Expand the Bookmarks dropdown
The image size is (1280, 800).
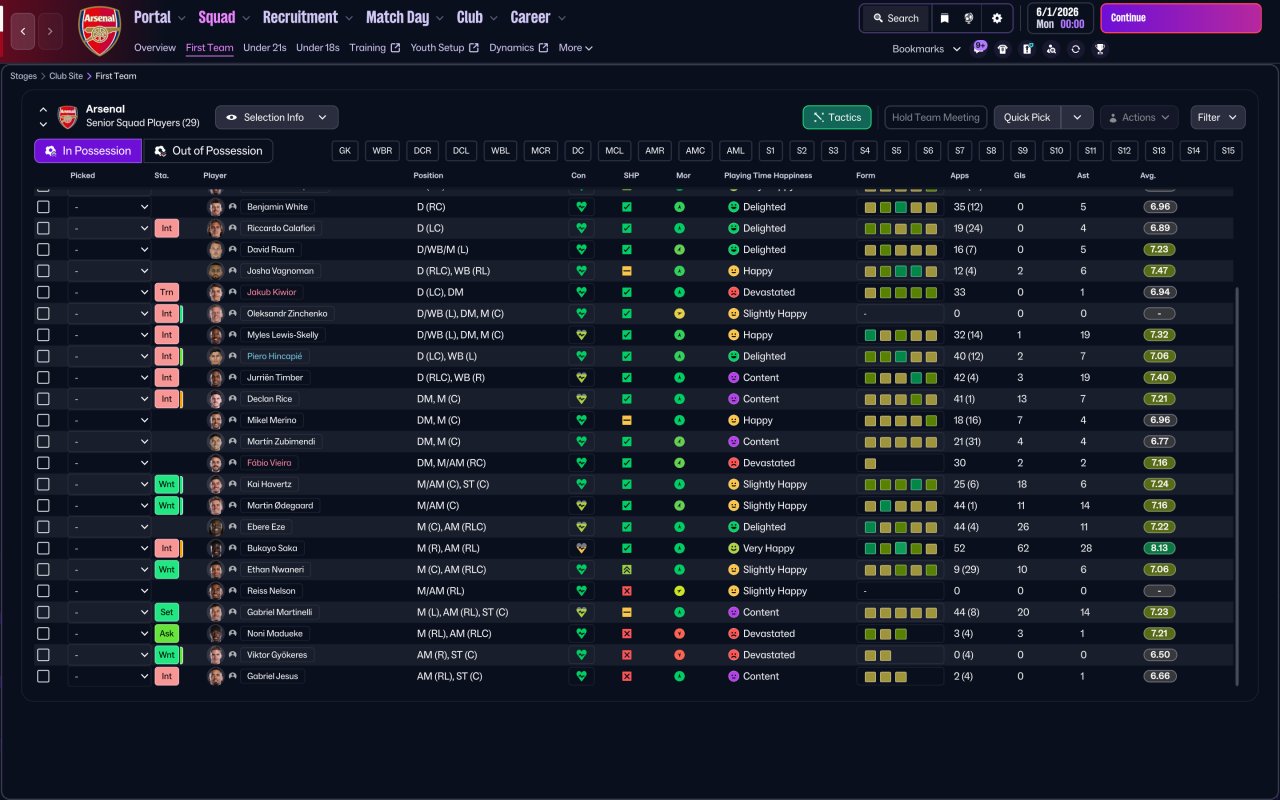927,49
